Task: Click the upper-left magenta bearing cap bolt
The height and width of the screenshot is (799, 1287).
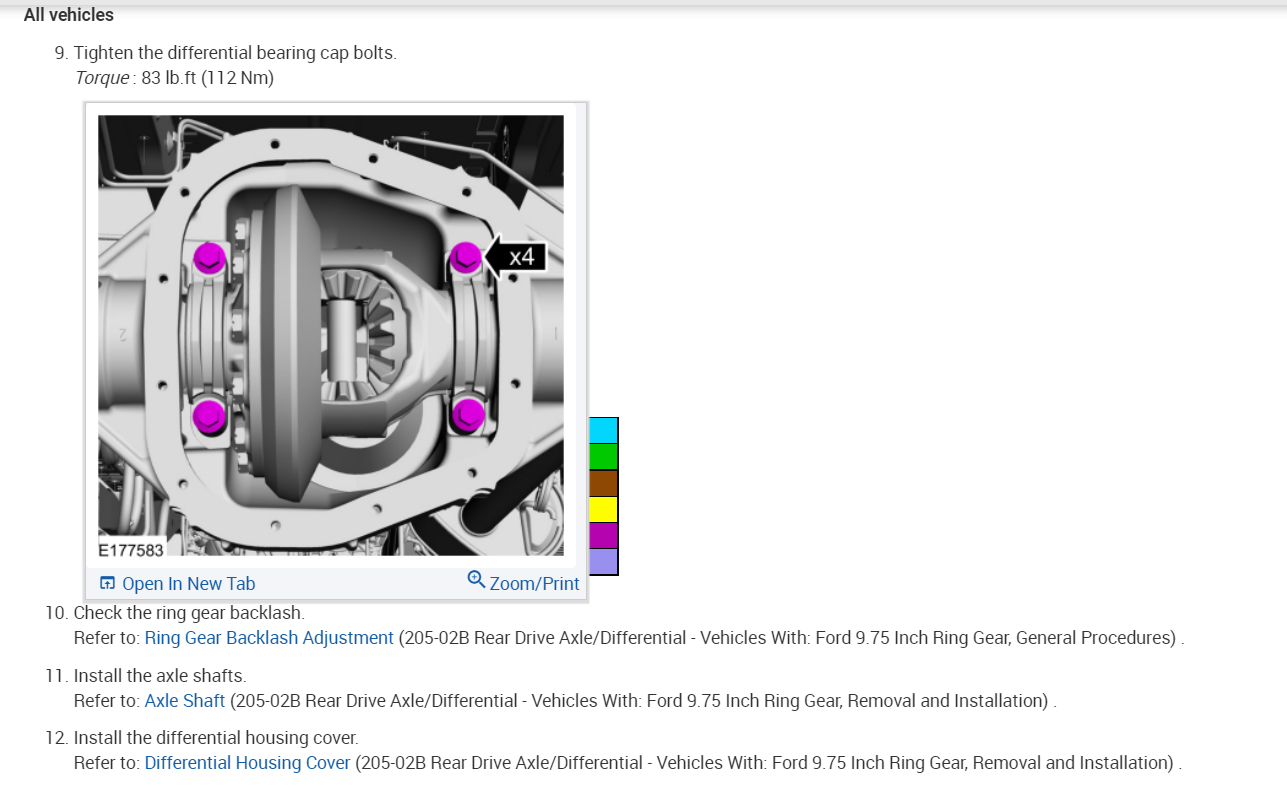Action: tap(208, 259)
